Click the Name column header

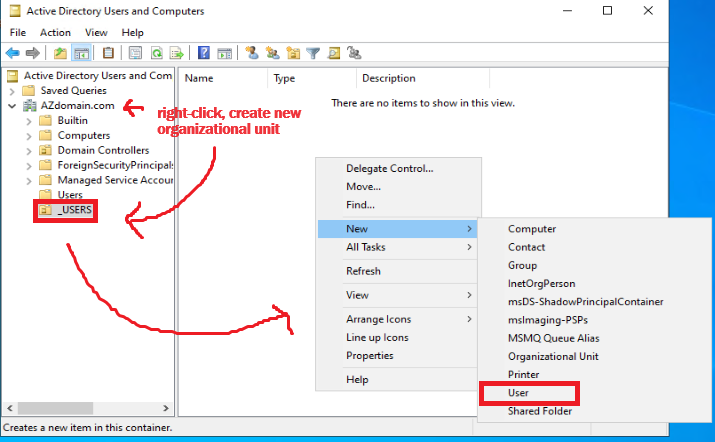pos(223,78)
